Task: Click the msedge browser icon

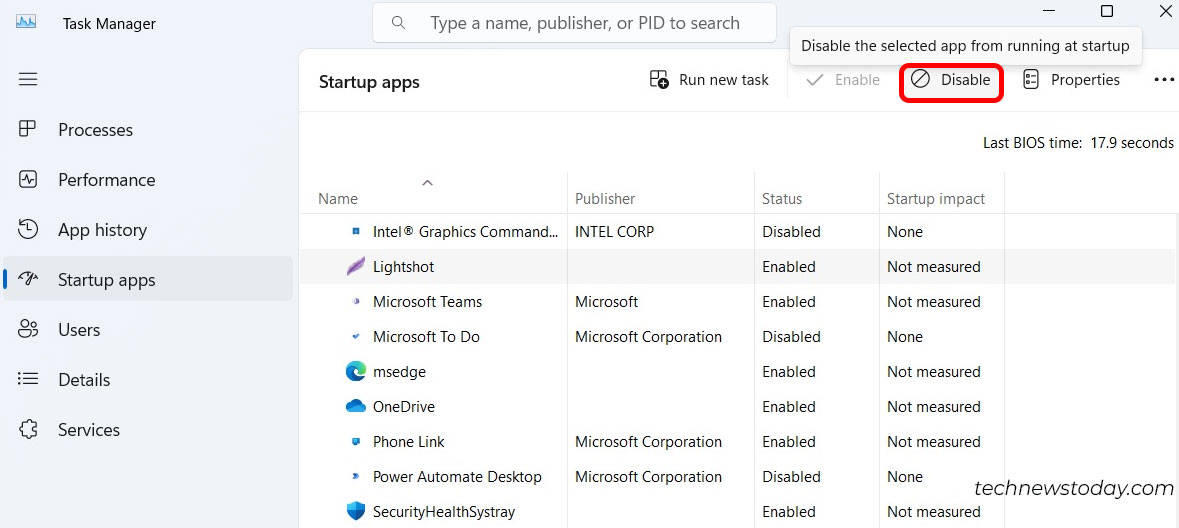Action: 356,372
